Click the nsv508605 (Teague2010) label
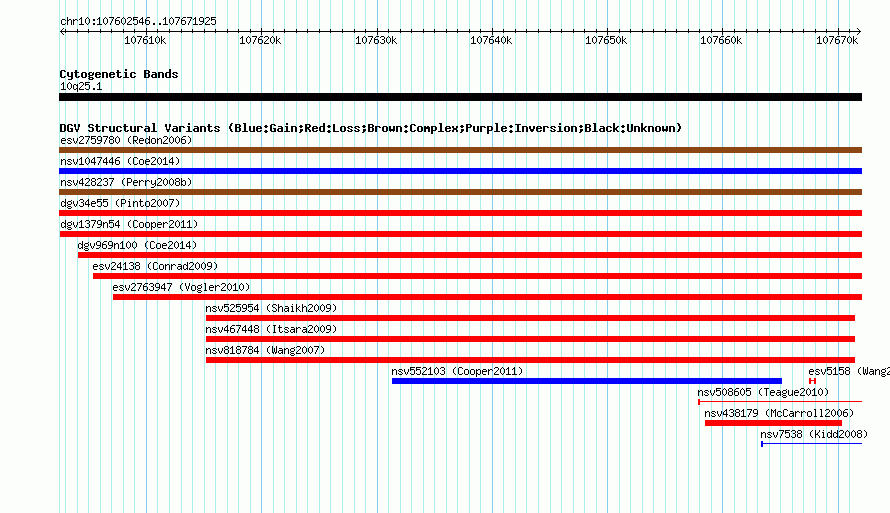890x513 pixels. [763, 392]
